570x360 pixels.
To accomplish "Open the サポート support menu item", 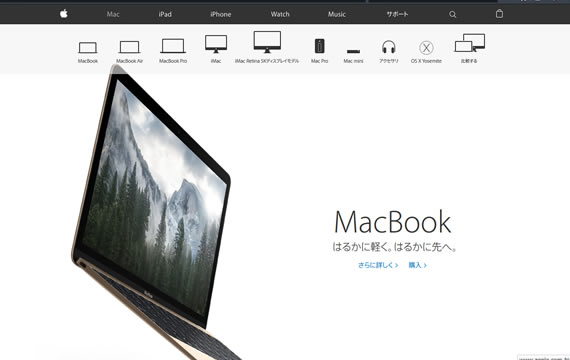I will click(x=397, y=14).
